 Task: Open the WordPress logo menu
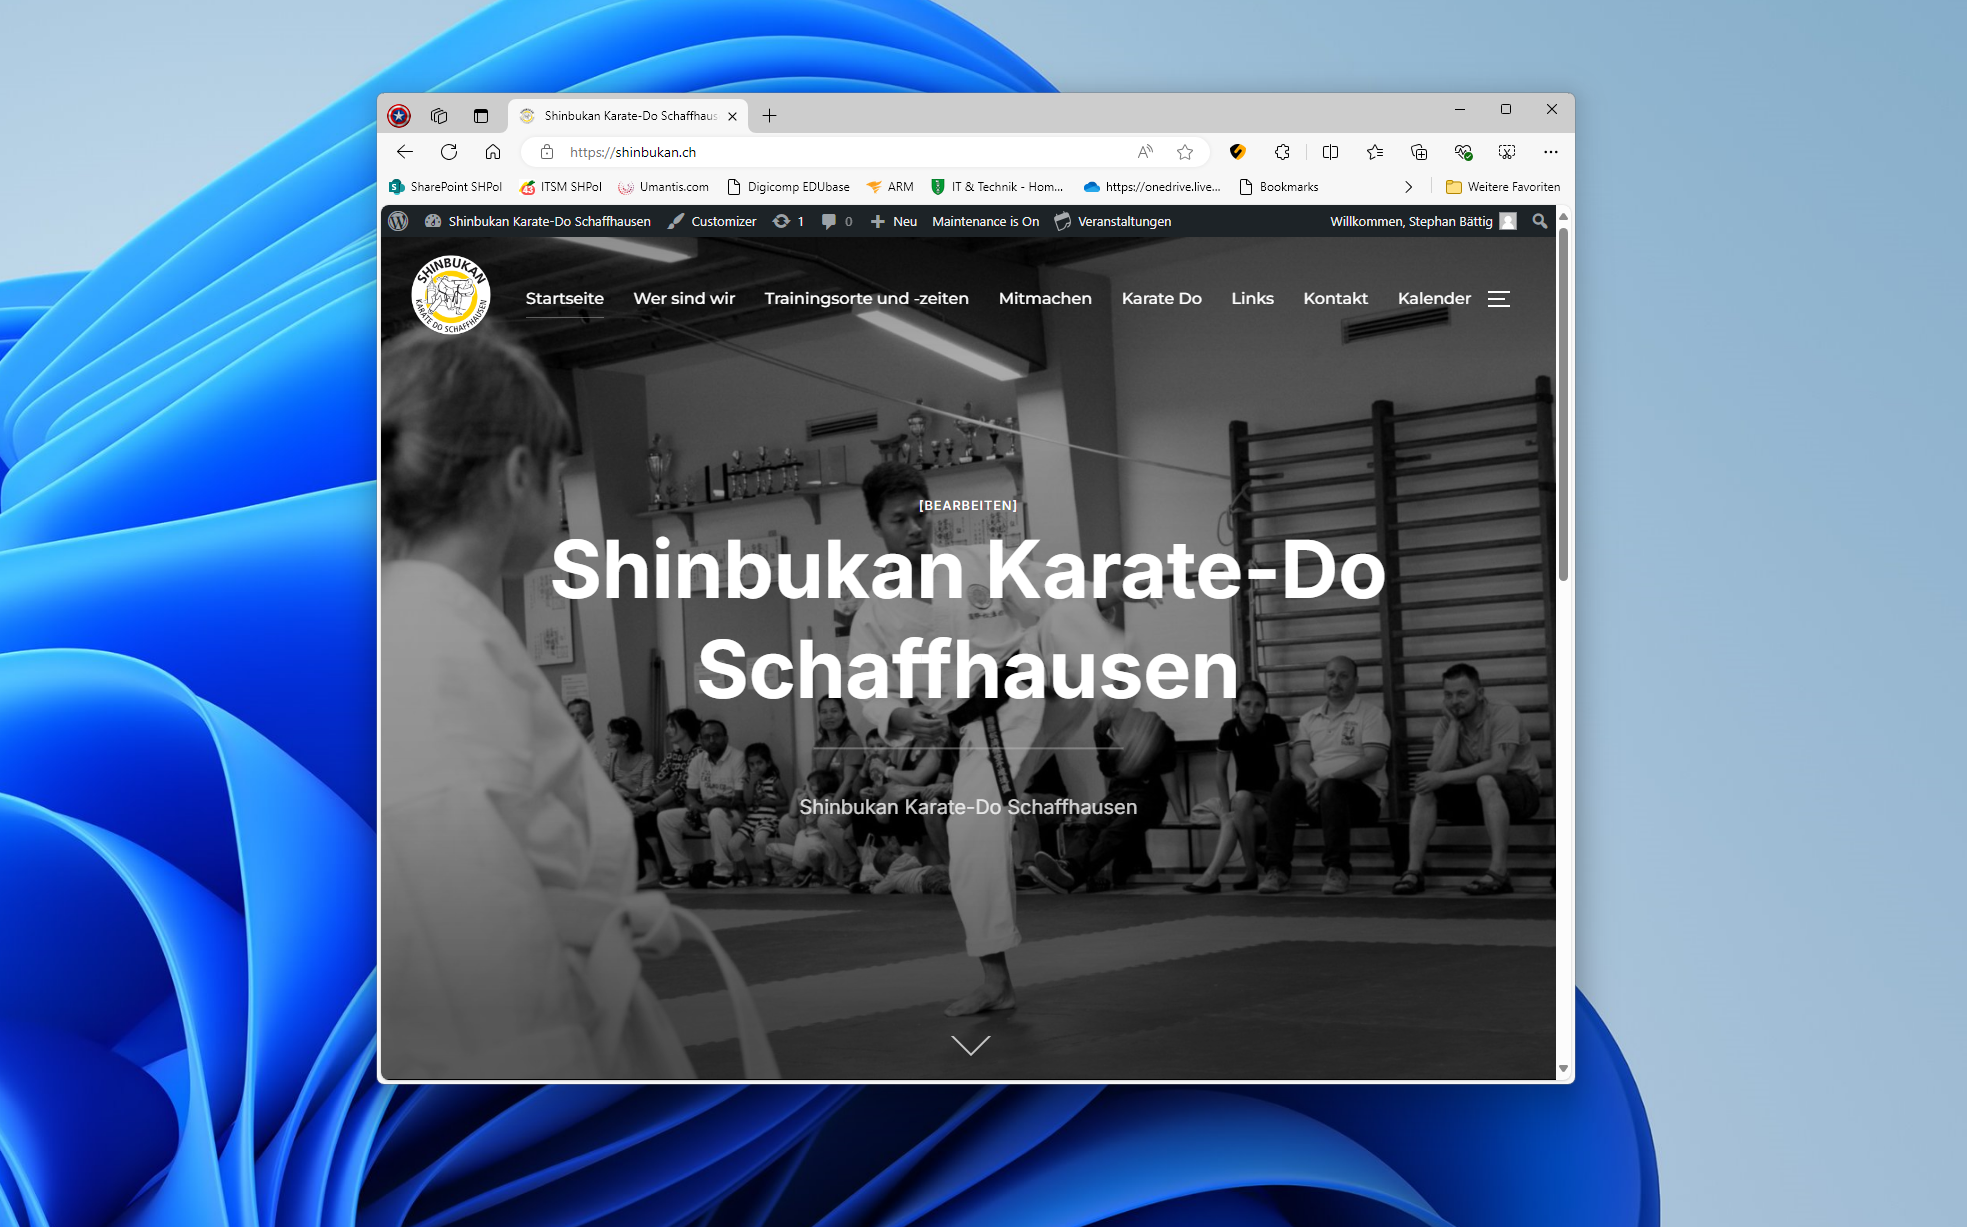pos(398,221)
